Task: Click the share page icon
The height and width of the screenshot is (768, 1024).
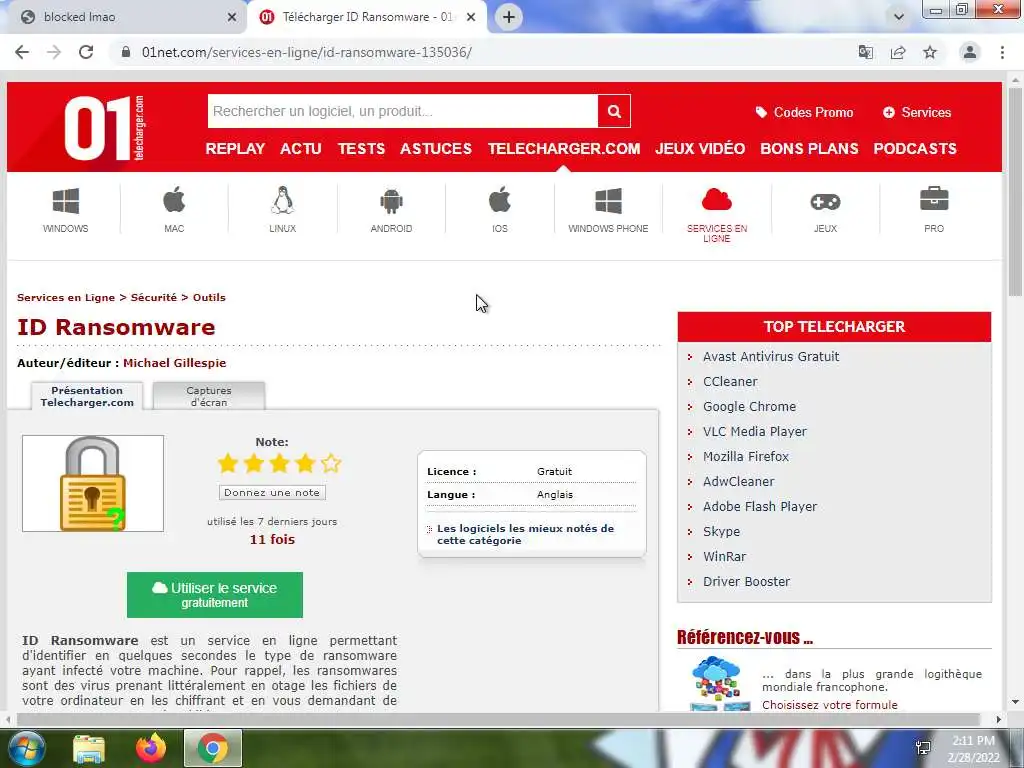Action: coord(898,52)
